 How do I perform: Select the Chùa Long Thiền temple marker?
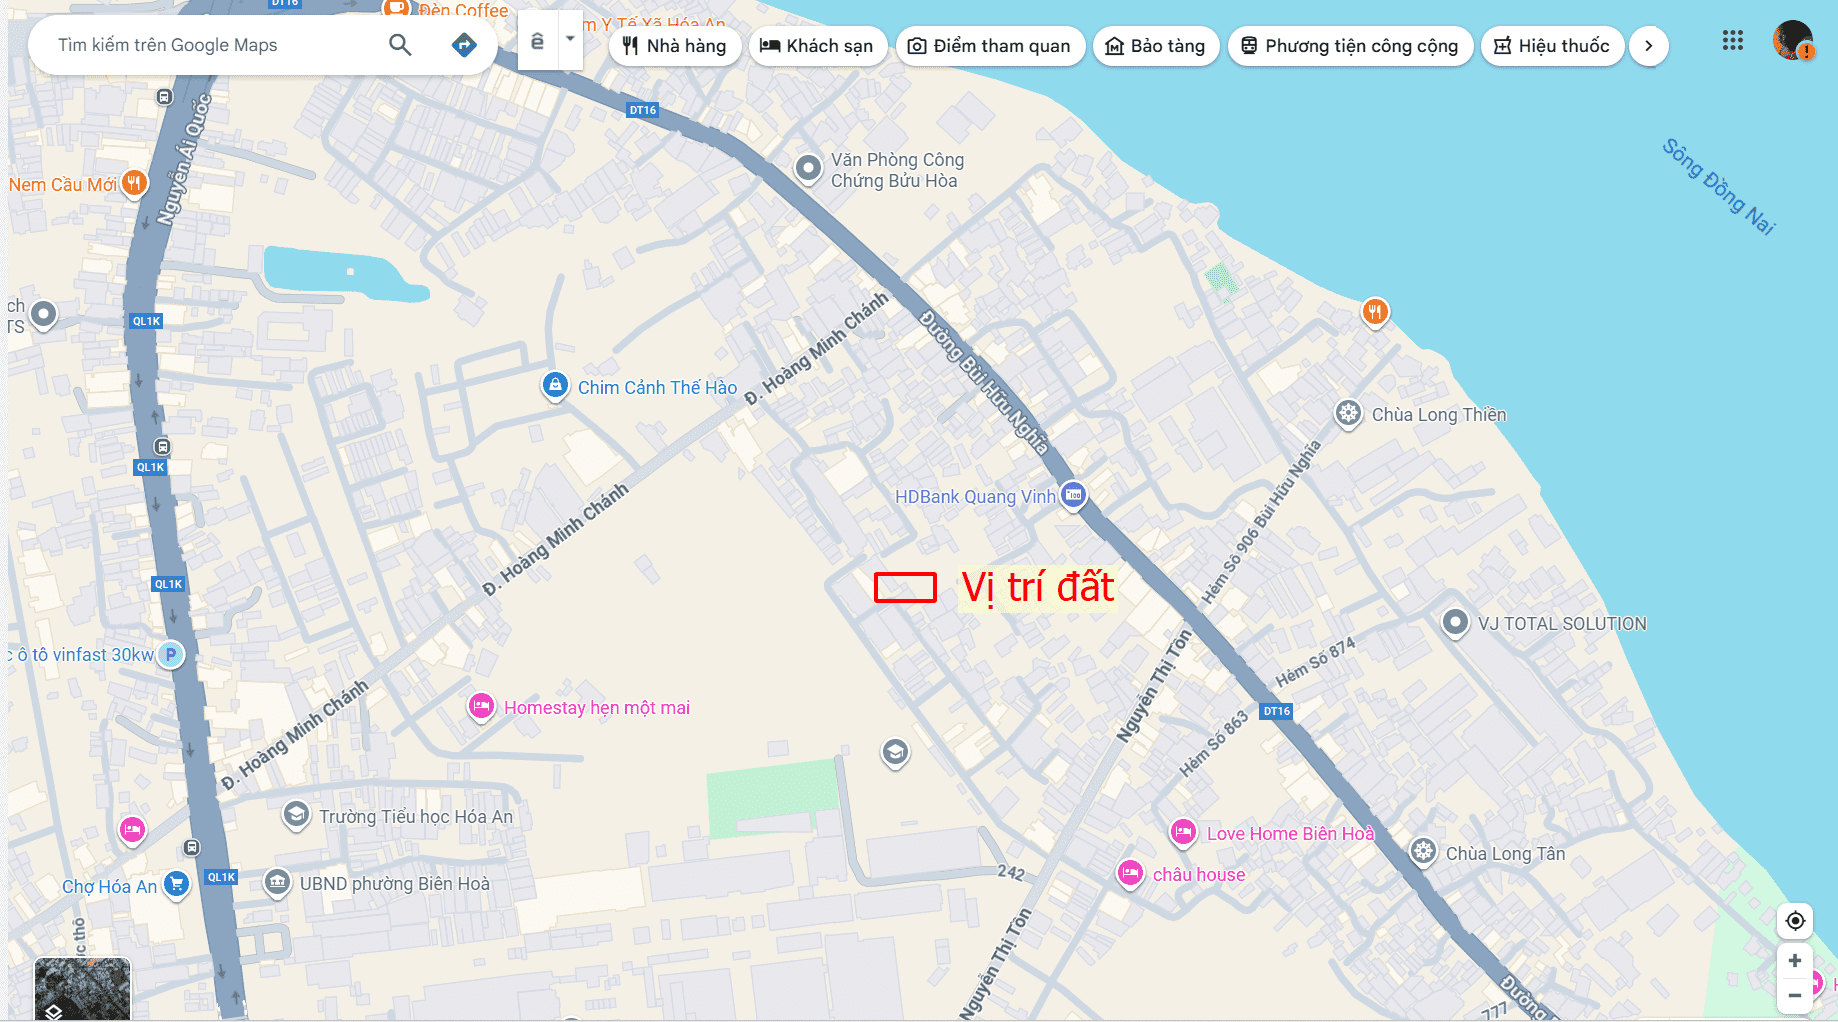[x=1348, y=413]
